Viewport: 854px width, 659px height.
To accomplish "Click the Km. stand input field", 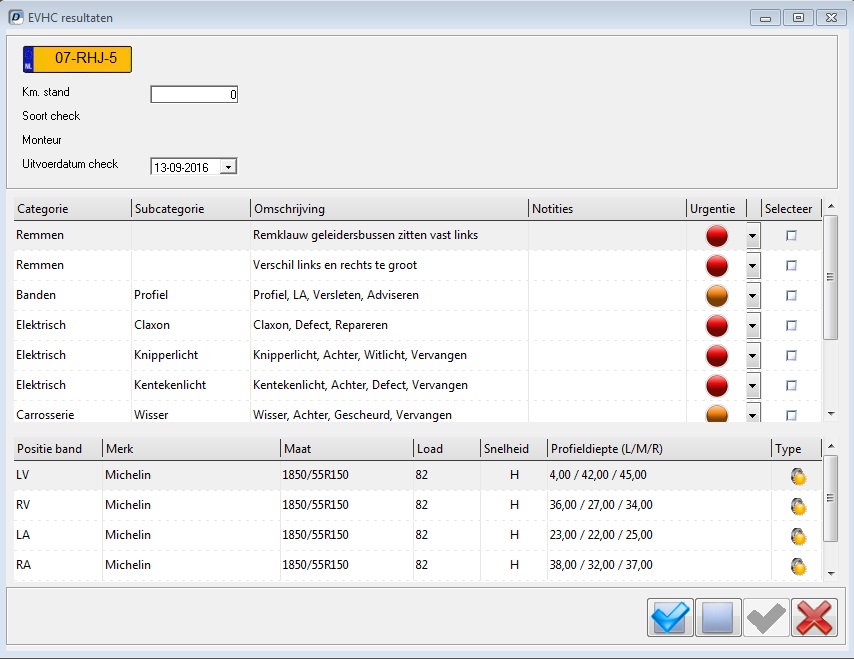I will click(194, 94).
